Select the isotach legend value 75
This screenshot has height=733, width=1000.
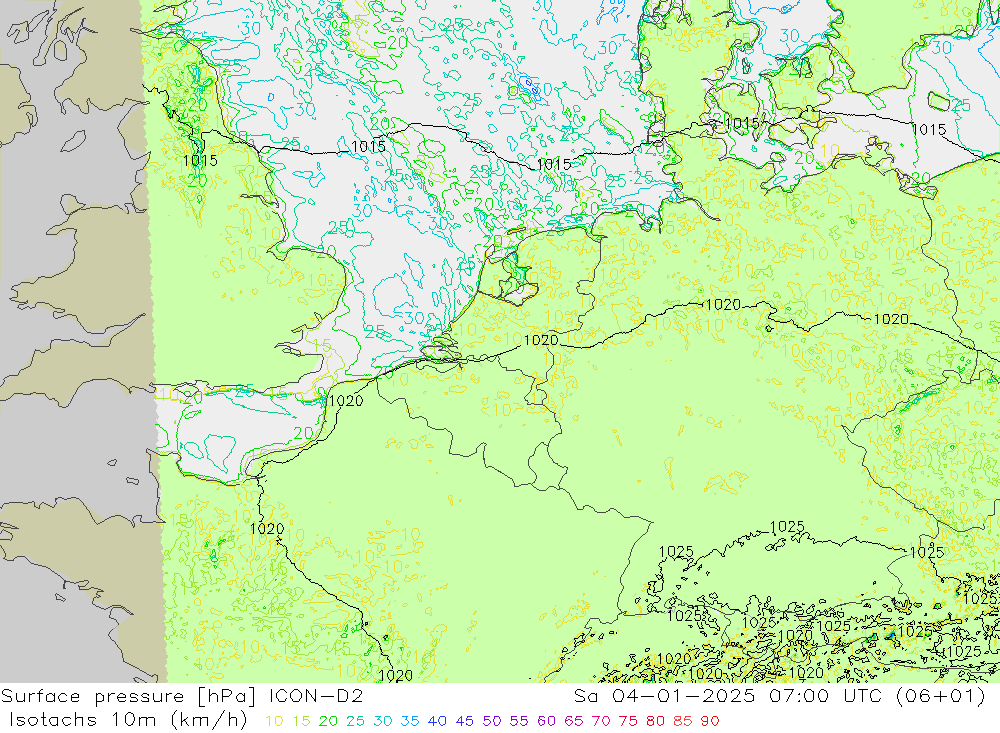point(628,722)
